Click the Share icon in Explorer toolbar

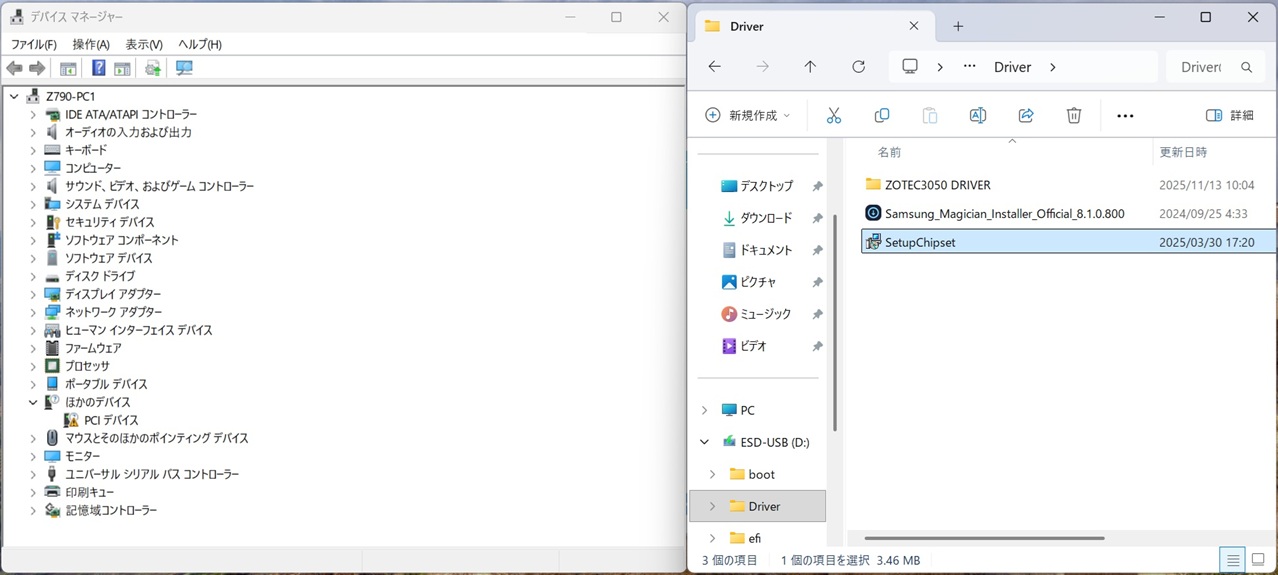1026,116
